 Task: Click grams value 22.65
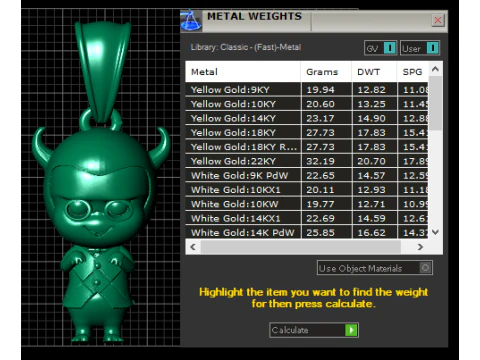click(320, 176)
